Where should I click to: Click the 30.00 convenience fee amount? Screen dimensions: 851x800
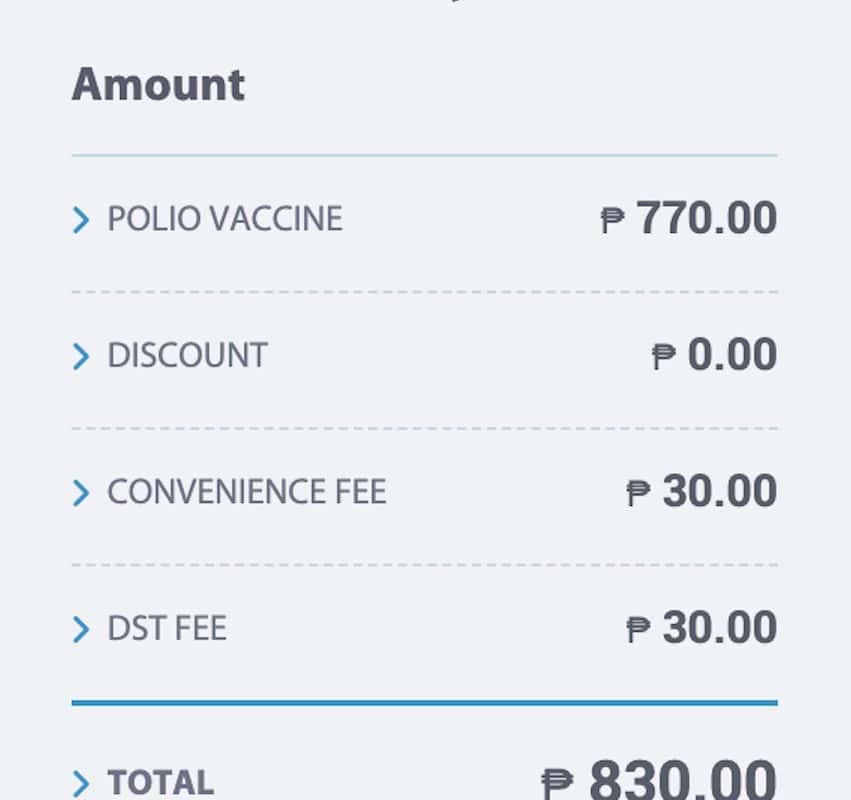[719, 491]
